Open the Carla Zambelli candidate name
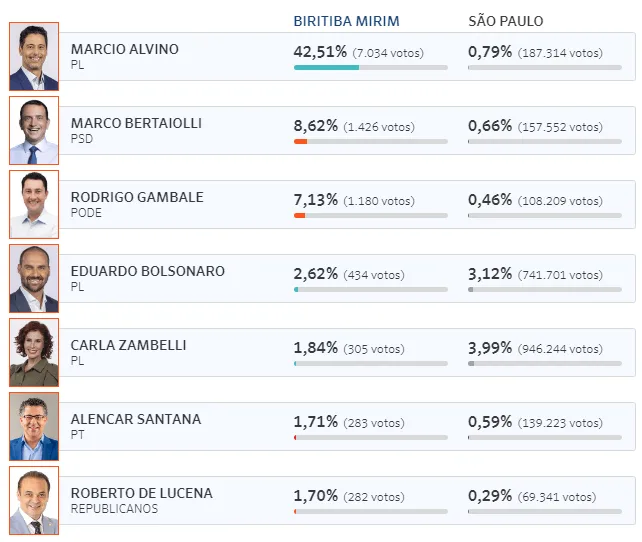 click(x=128, y=345)
